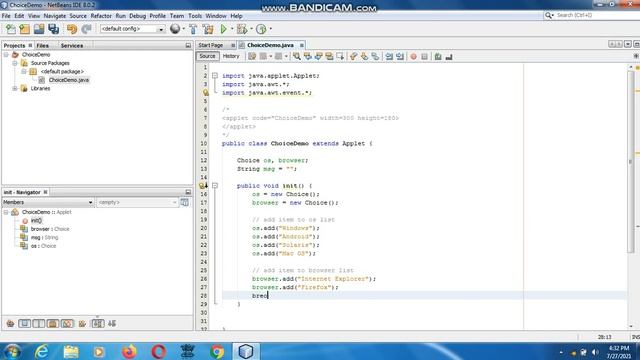Click the Redo toolbar icon
The image size is (640, 360).
point(86,29)
